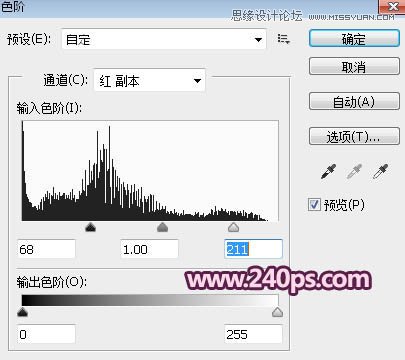
Task: Click the output levels black slider triangle
Action: [22, 312]
